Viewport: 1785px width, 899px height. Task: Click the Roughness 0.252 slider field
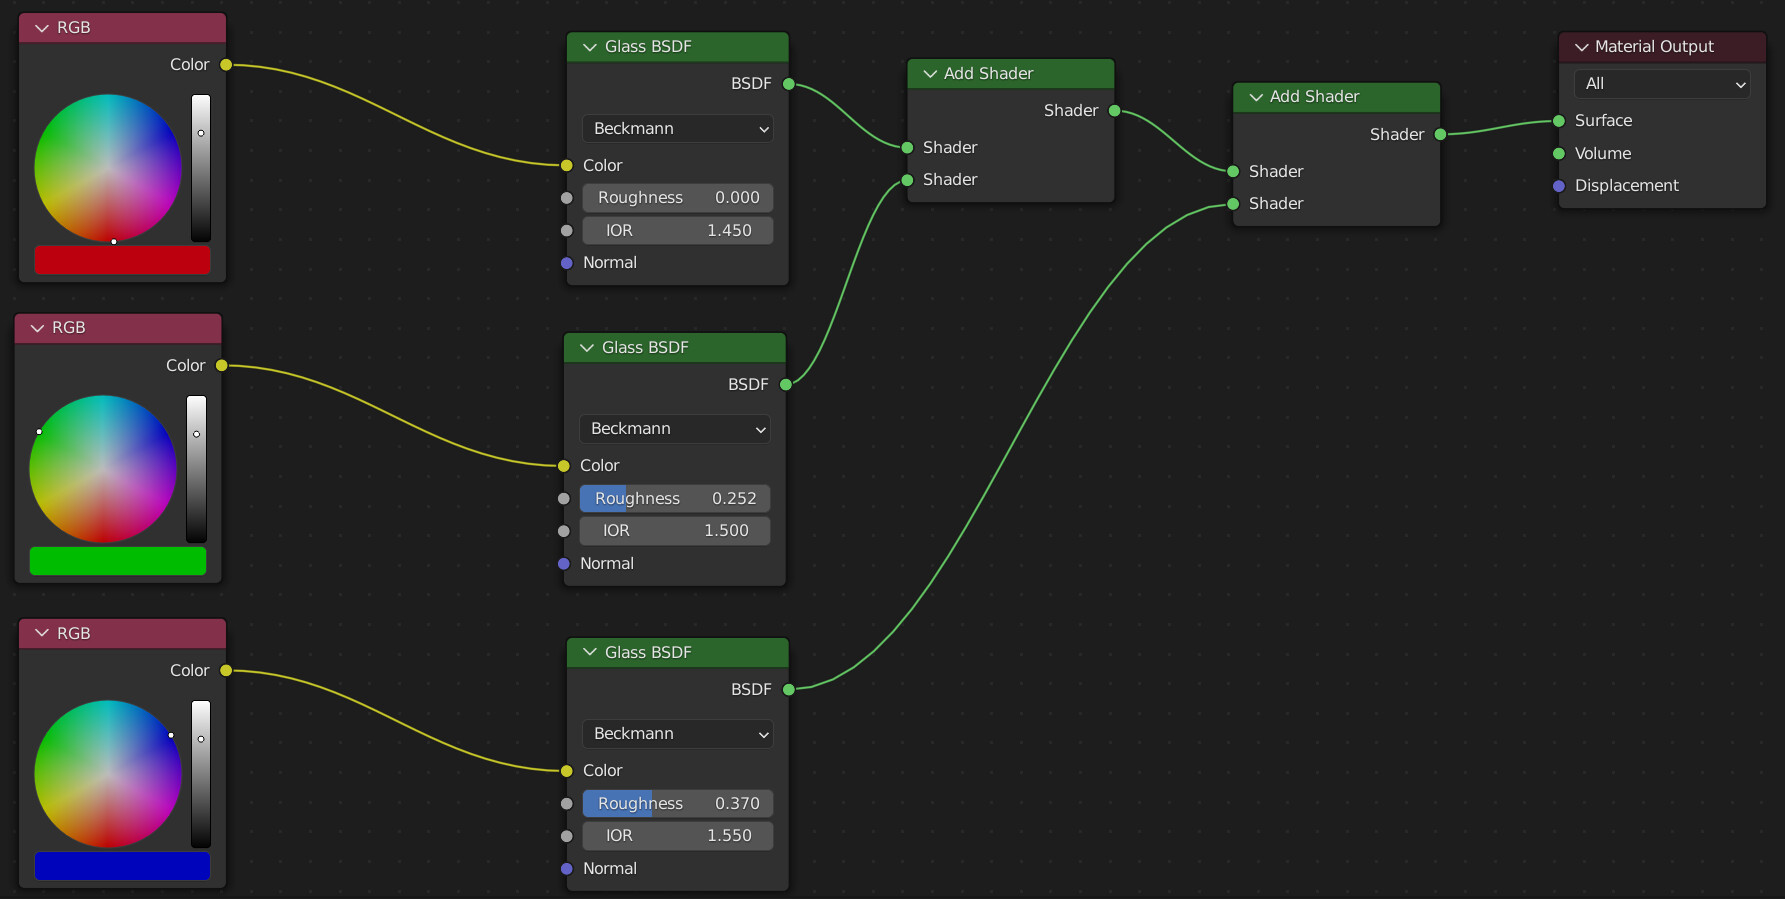(675, 498)
